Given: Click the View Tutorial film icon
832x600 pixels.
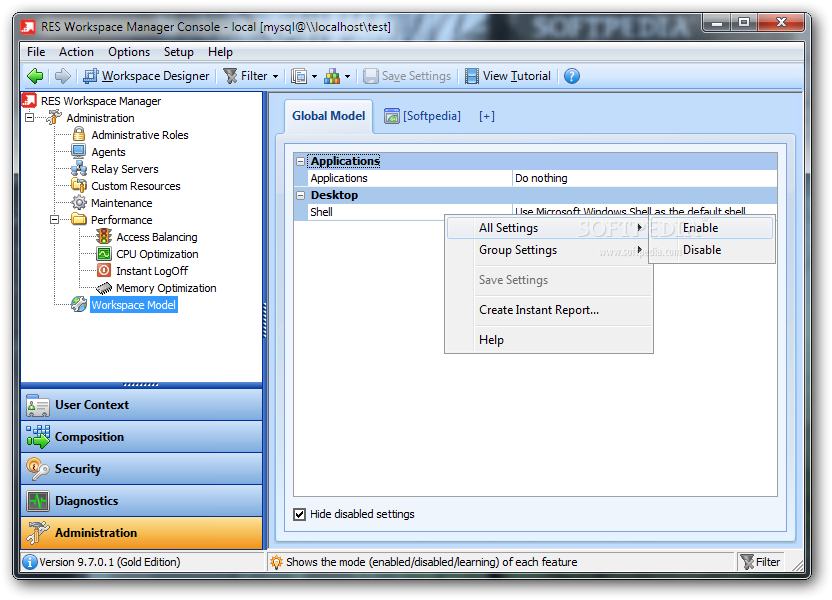Looking at the screenshot, I should point(471,76).
